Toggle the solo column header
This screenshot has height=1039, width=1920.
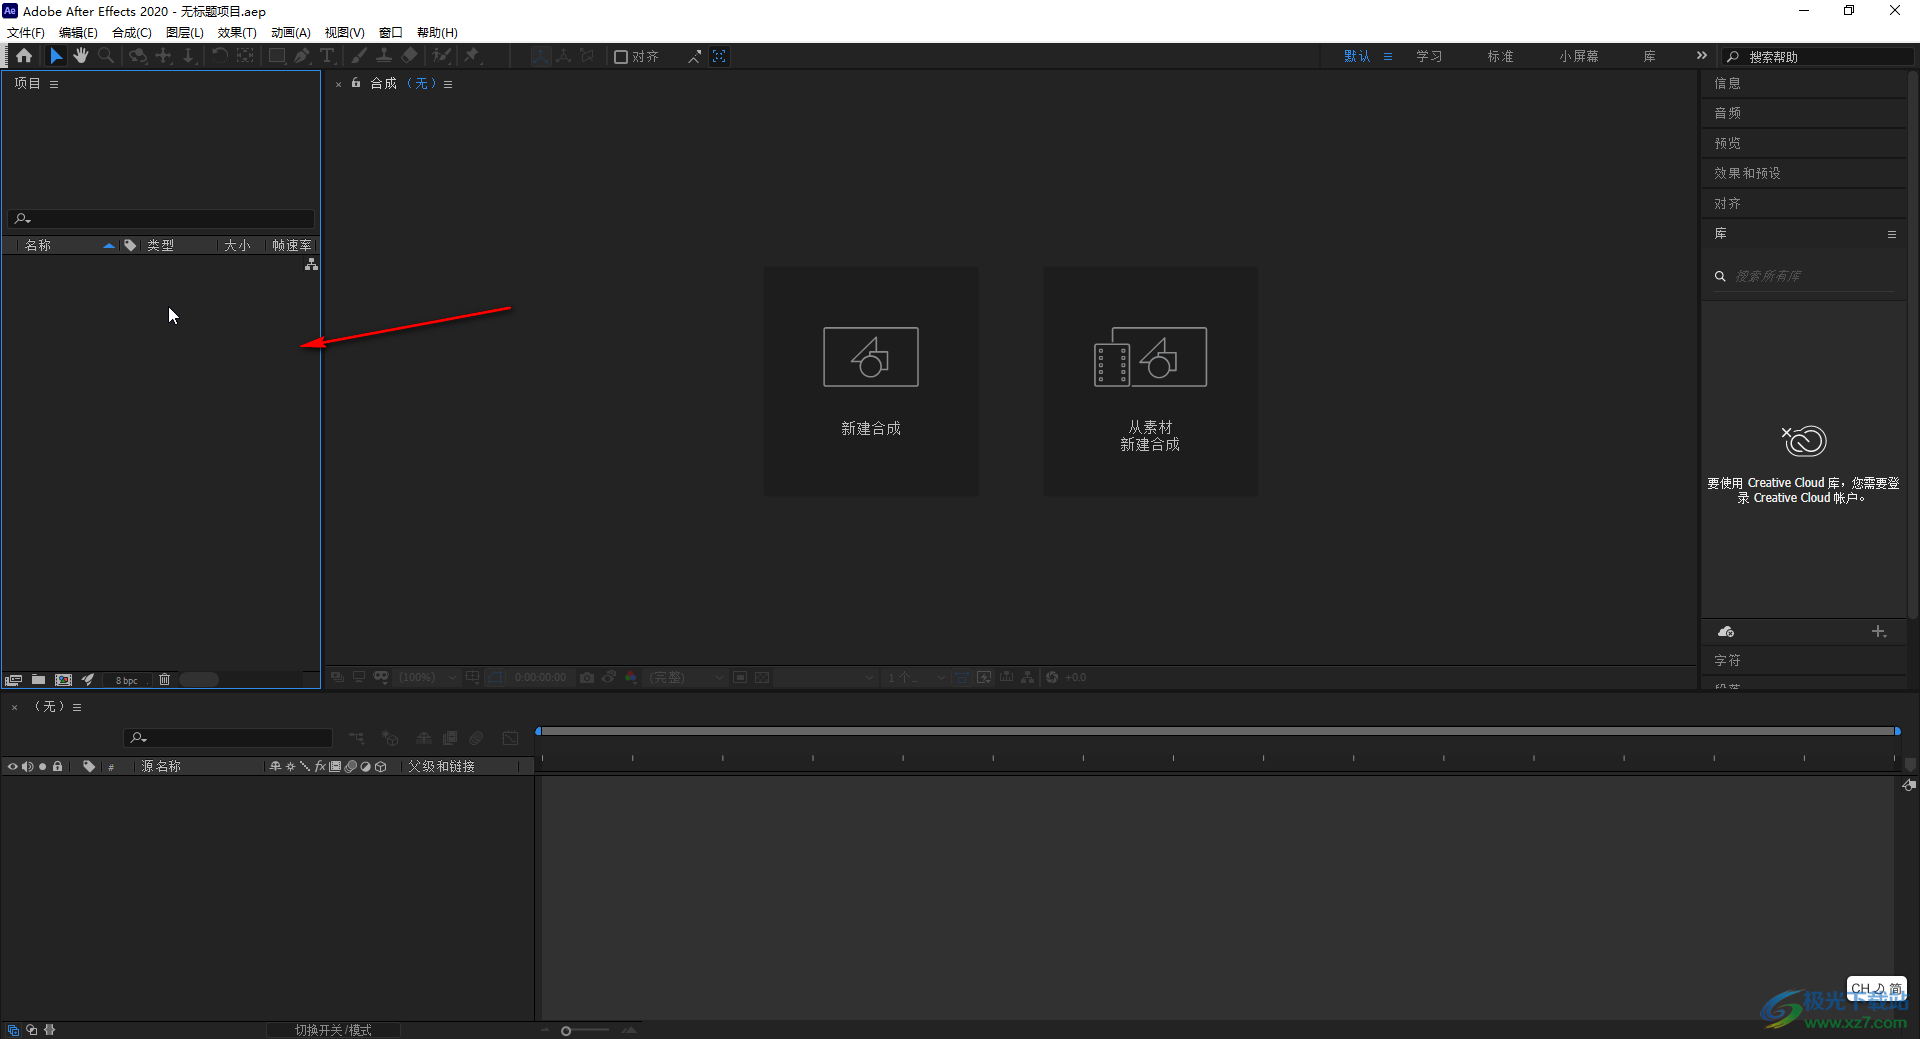pyautogui.click(x=43, y=767)
